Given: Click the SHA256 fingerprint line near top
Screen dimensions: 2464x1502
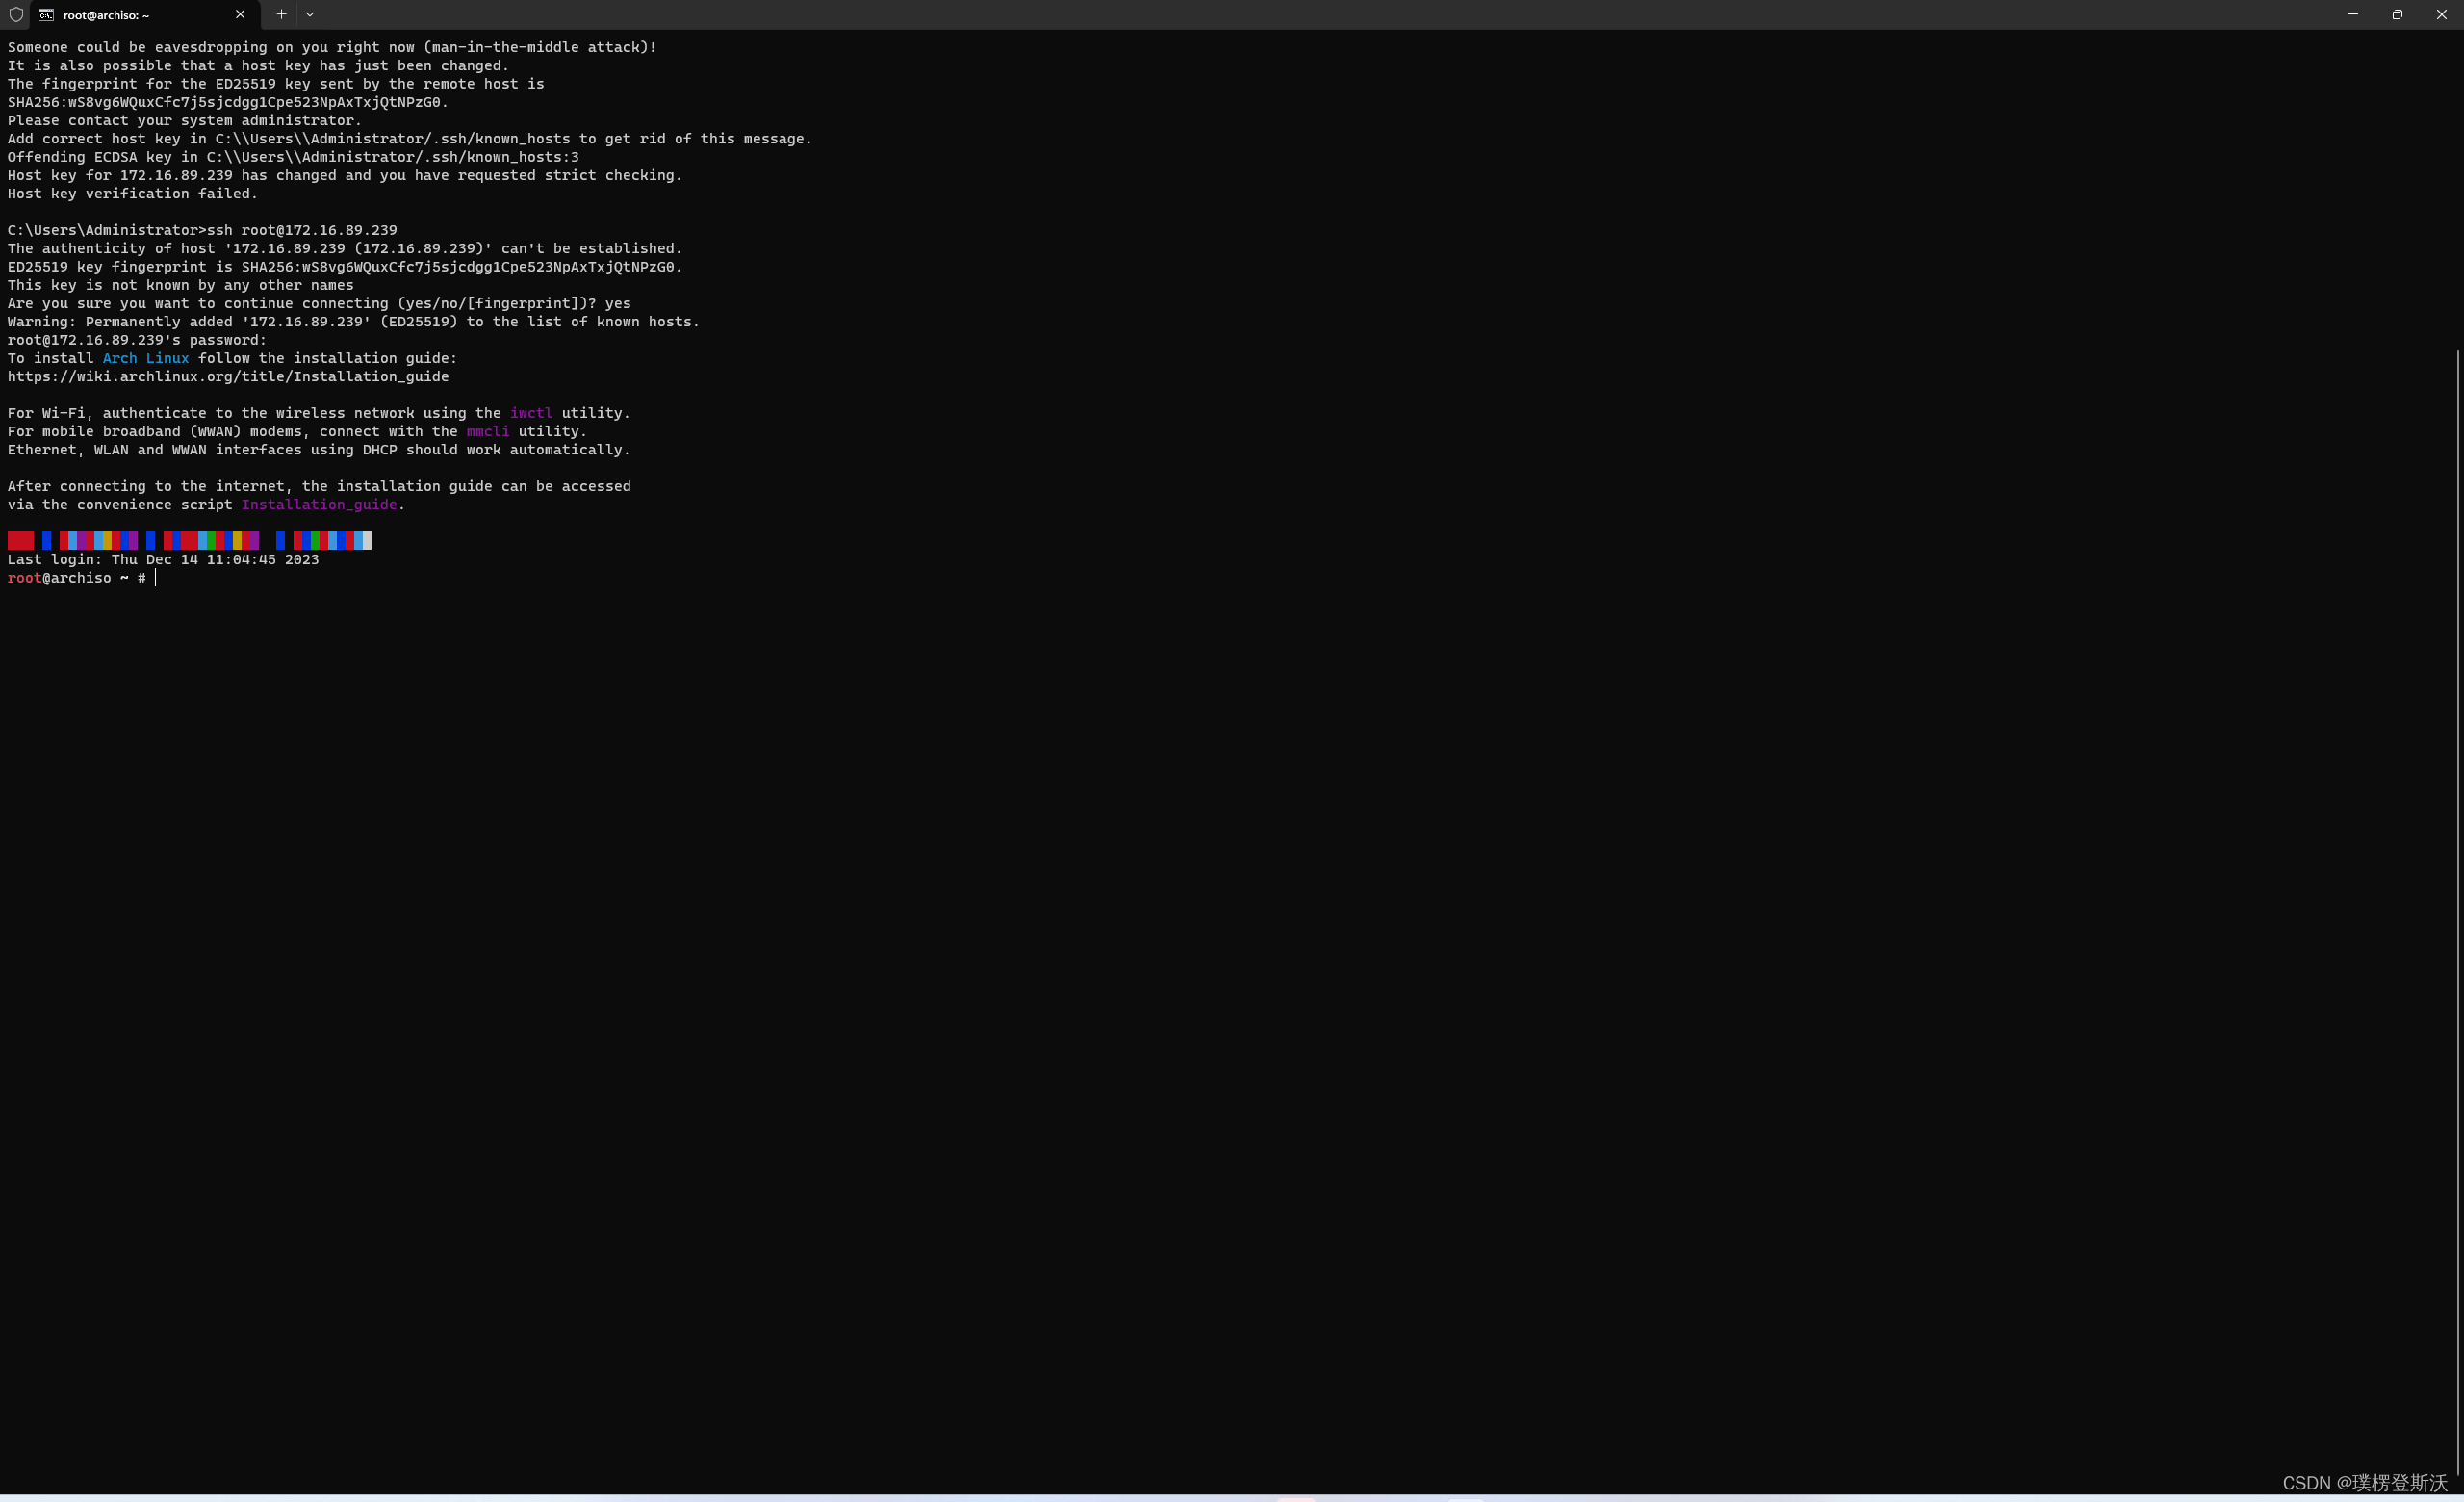Looking at the screenshot, I should (228, 102).
